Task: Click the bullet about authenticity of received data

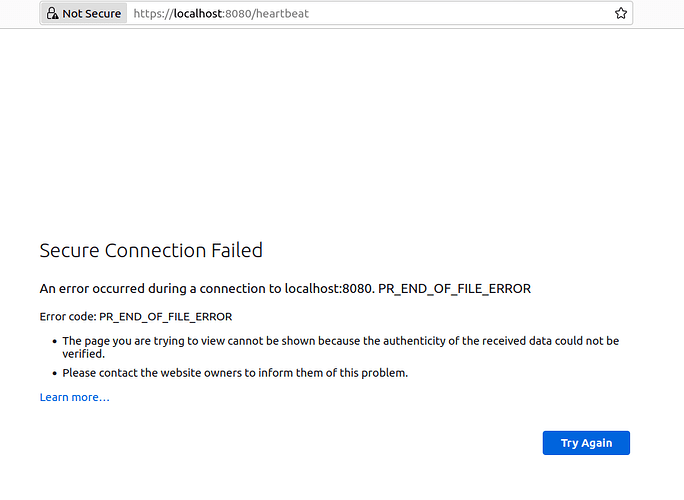Action: pyautogui.click(x=341, y=347)
